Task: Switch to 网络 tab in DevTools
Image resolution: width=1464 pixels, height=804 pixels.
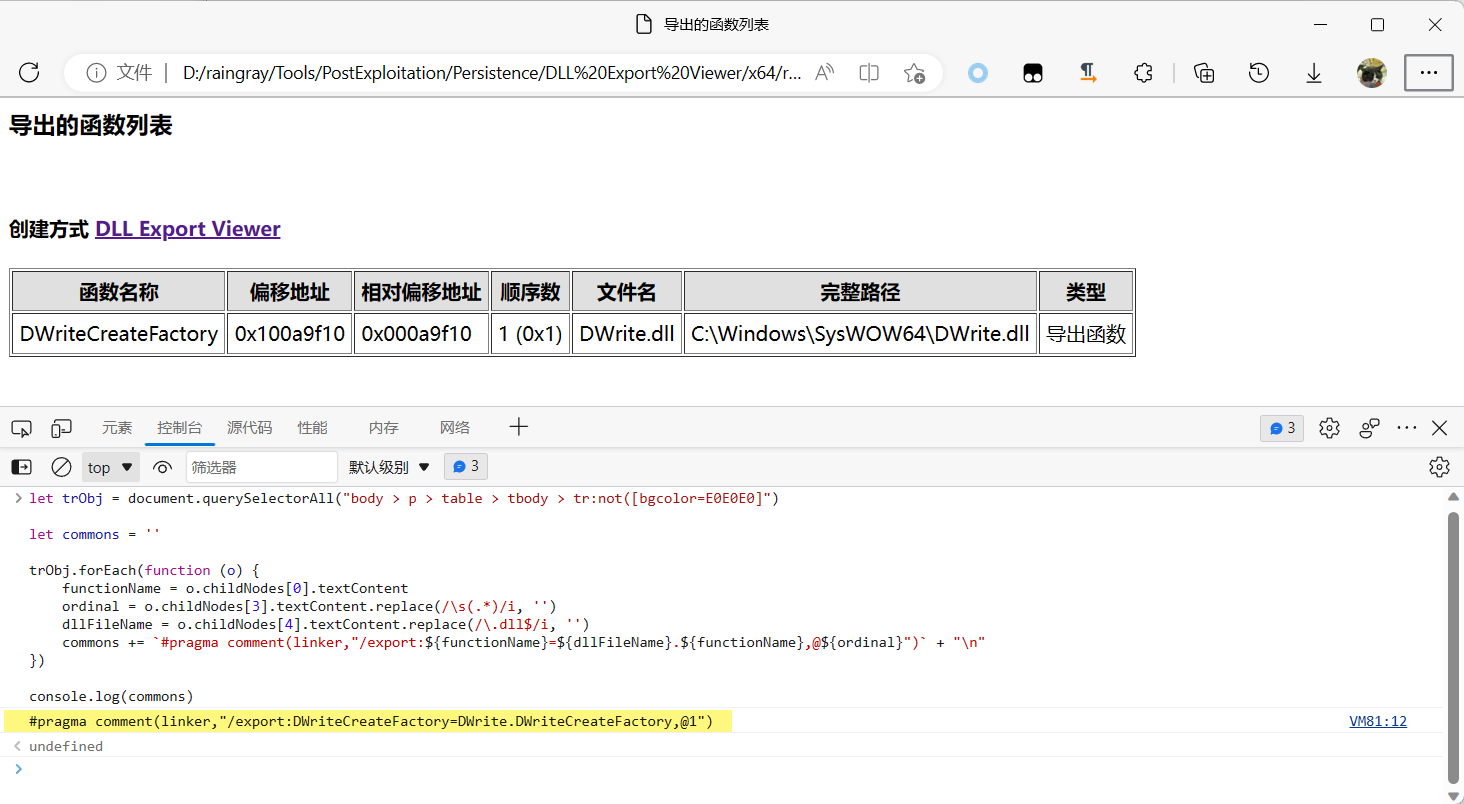Action: tap(455, 428)
